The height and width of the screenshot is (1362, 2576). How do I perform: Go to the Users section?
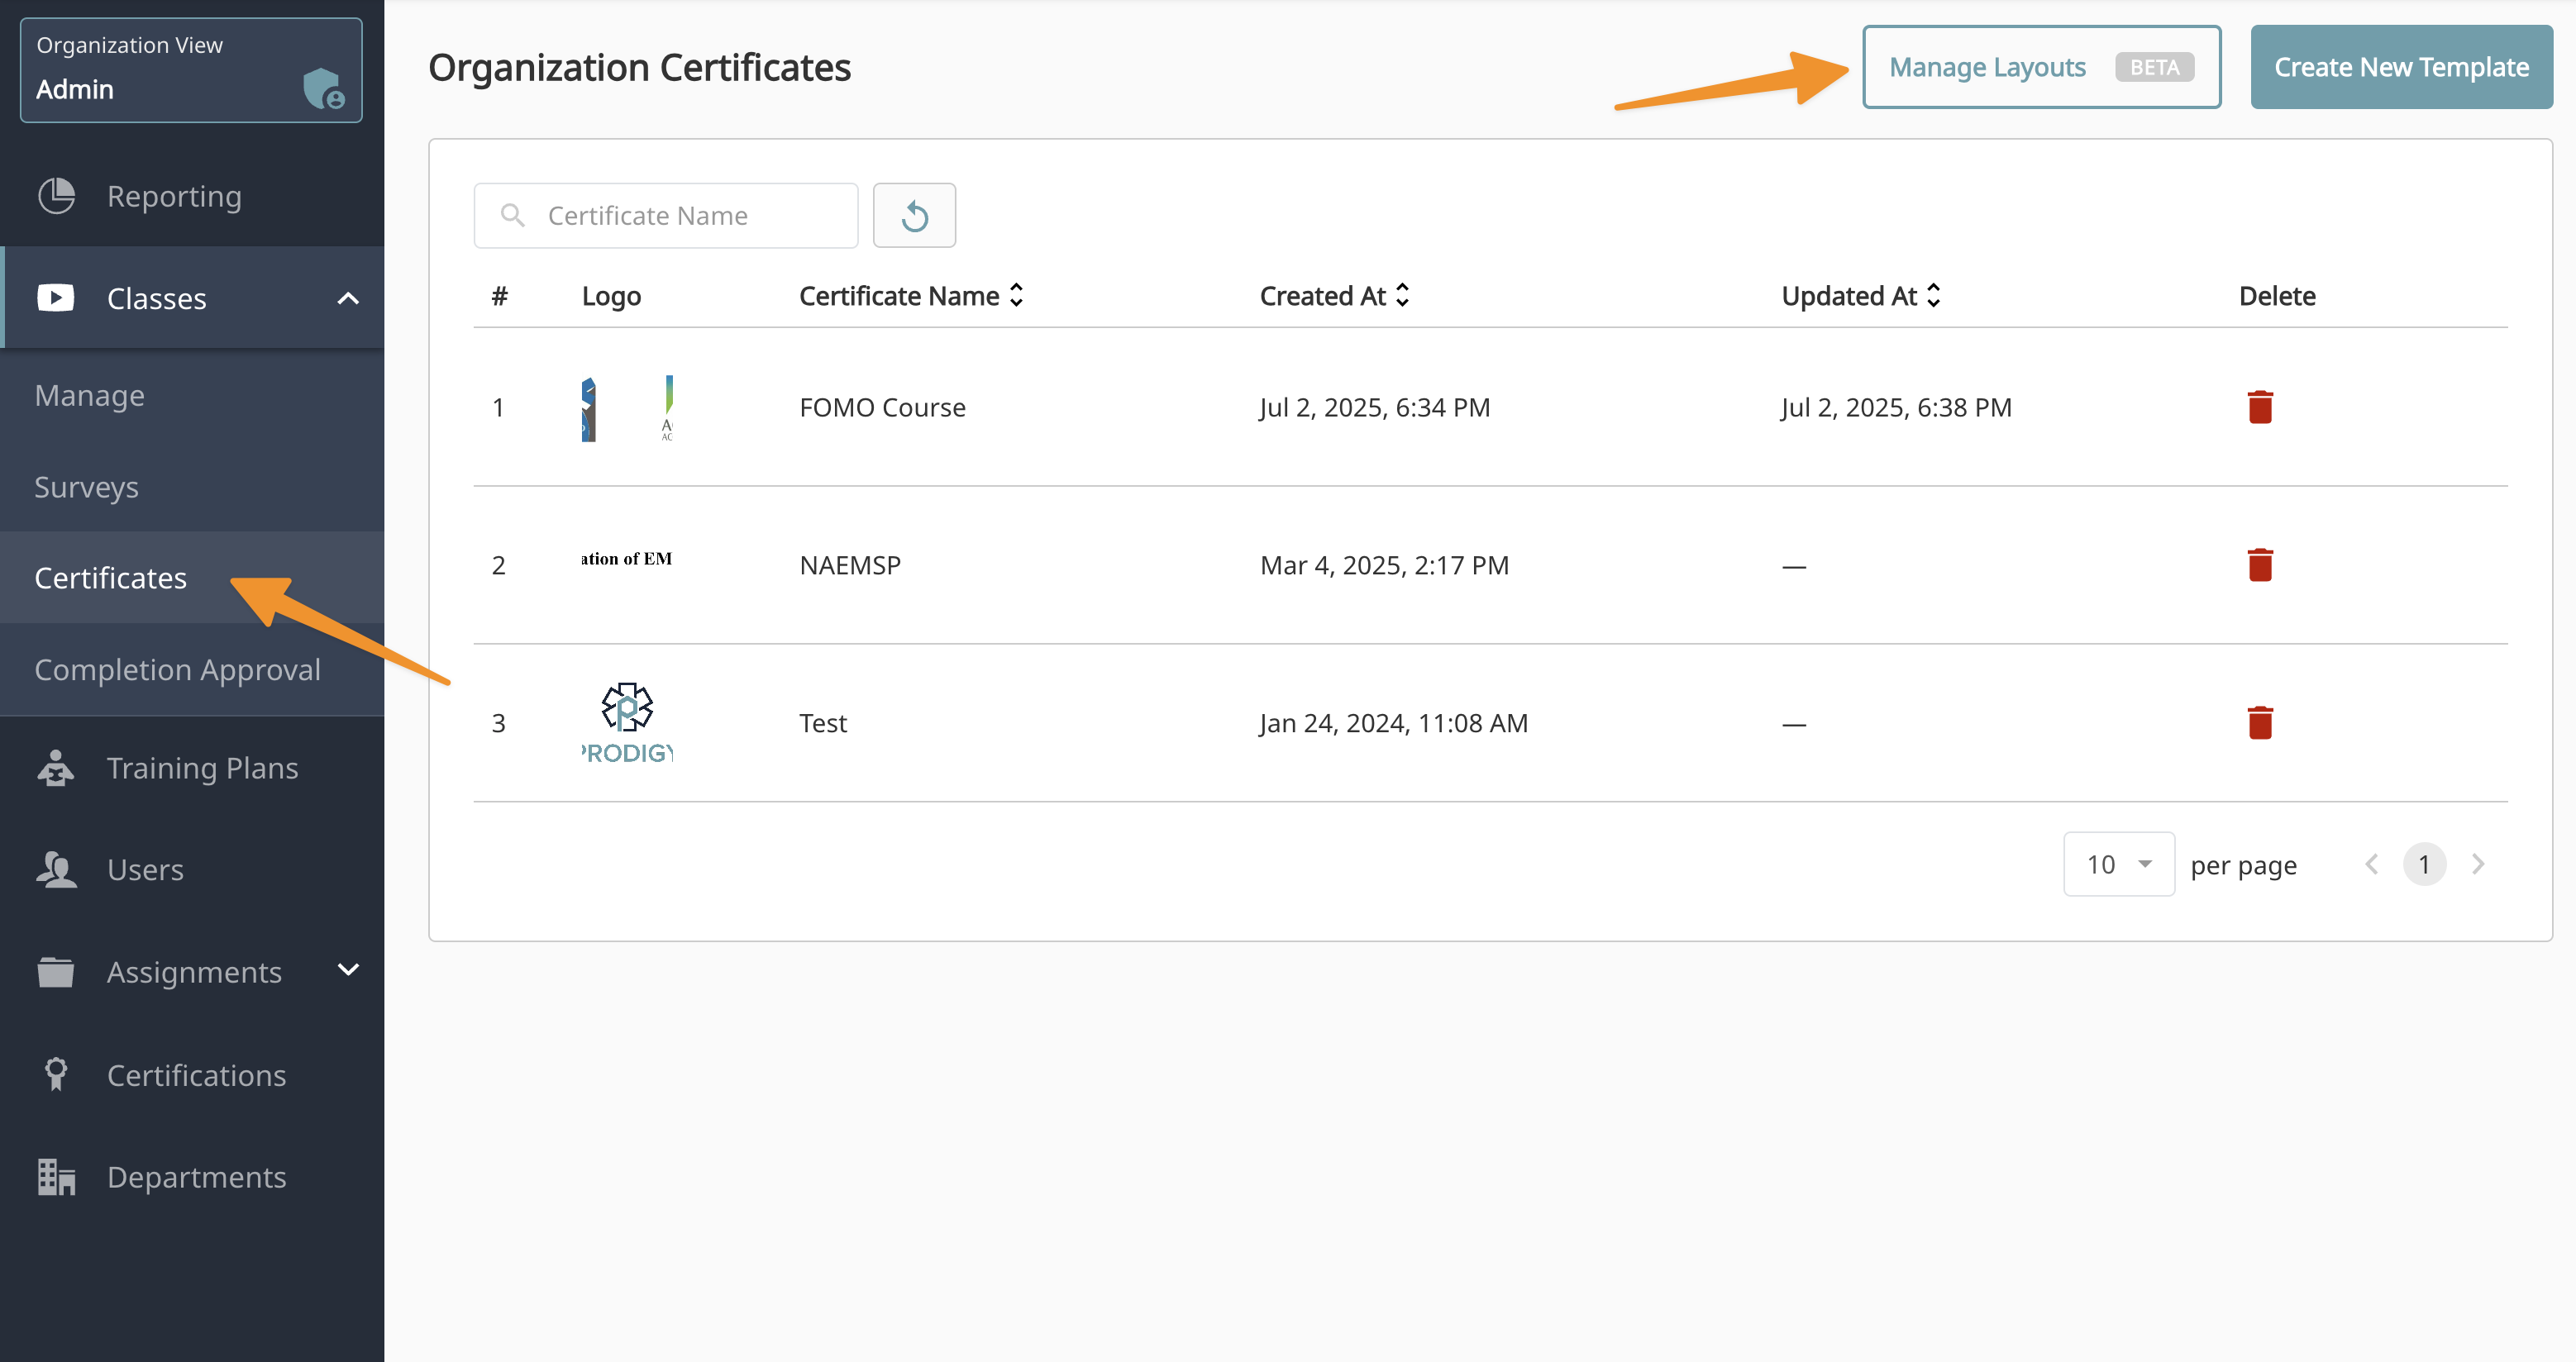click(192, 869)
